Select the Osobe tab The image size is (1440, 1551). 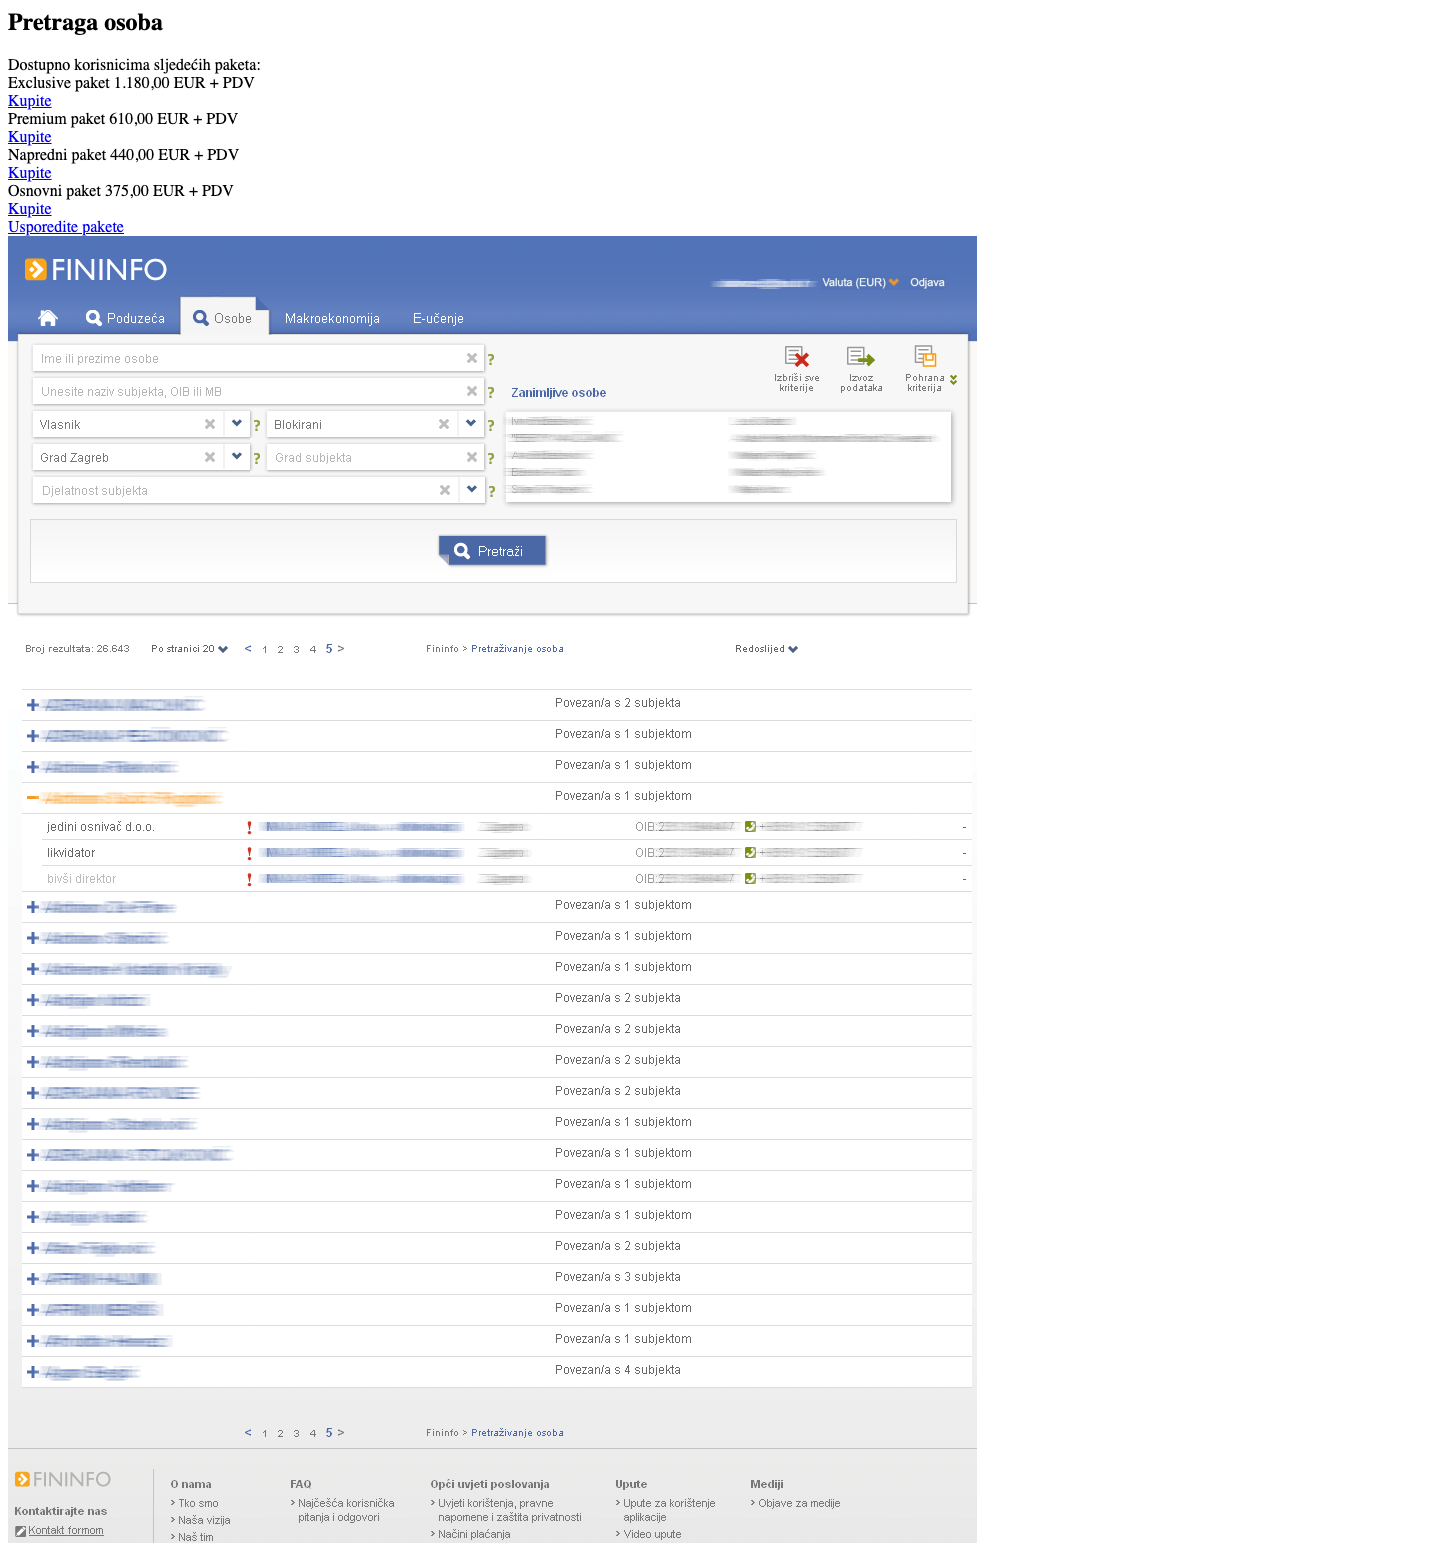[x=223, y=318]
